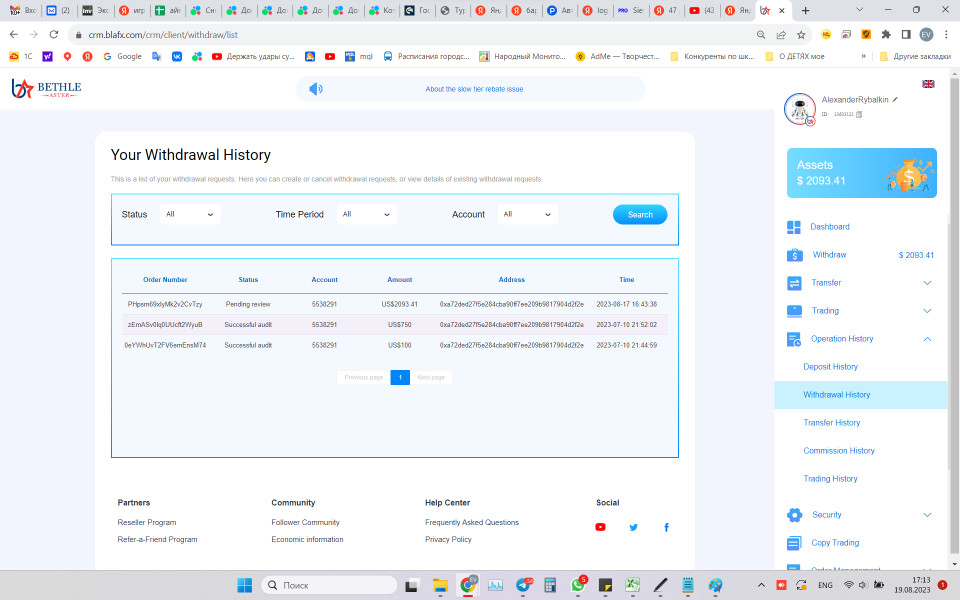Image resolution: width=960 pixels, height=600 pixels.
Task: Open the Status filter dropdown
Action: pyautogui.click(x=190, y=214)
